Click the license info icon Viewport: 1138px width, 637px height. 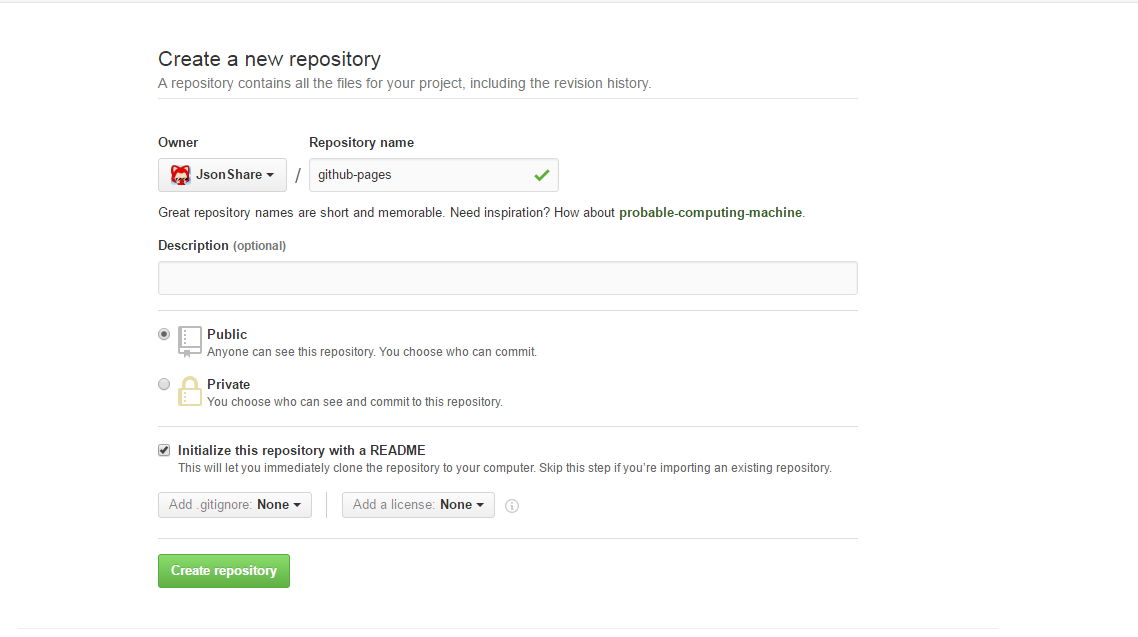[512, 506]
